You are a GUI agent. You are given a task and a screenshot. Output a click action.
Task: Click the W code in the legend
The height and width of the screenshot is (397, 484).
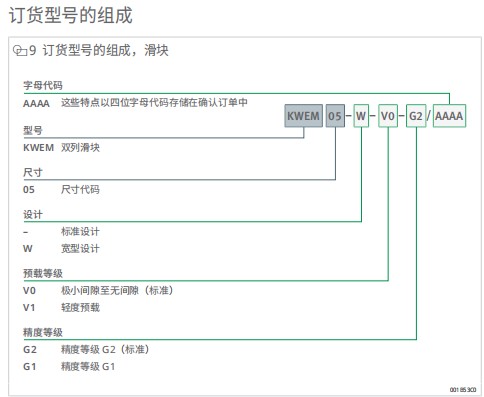pyautogui.click(x=28, y=249)
